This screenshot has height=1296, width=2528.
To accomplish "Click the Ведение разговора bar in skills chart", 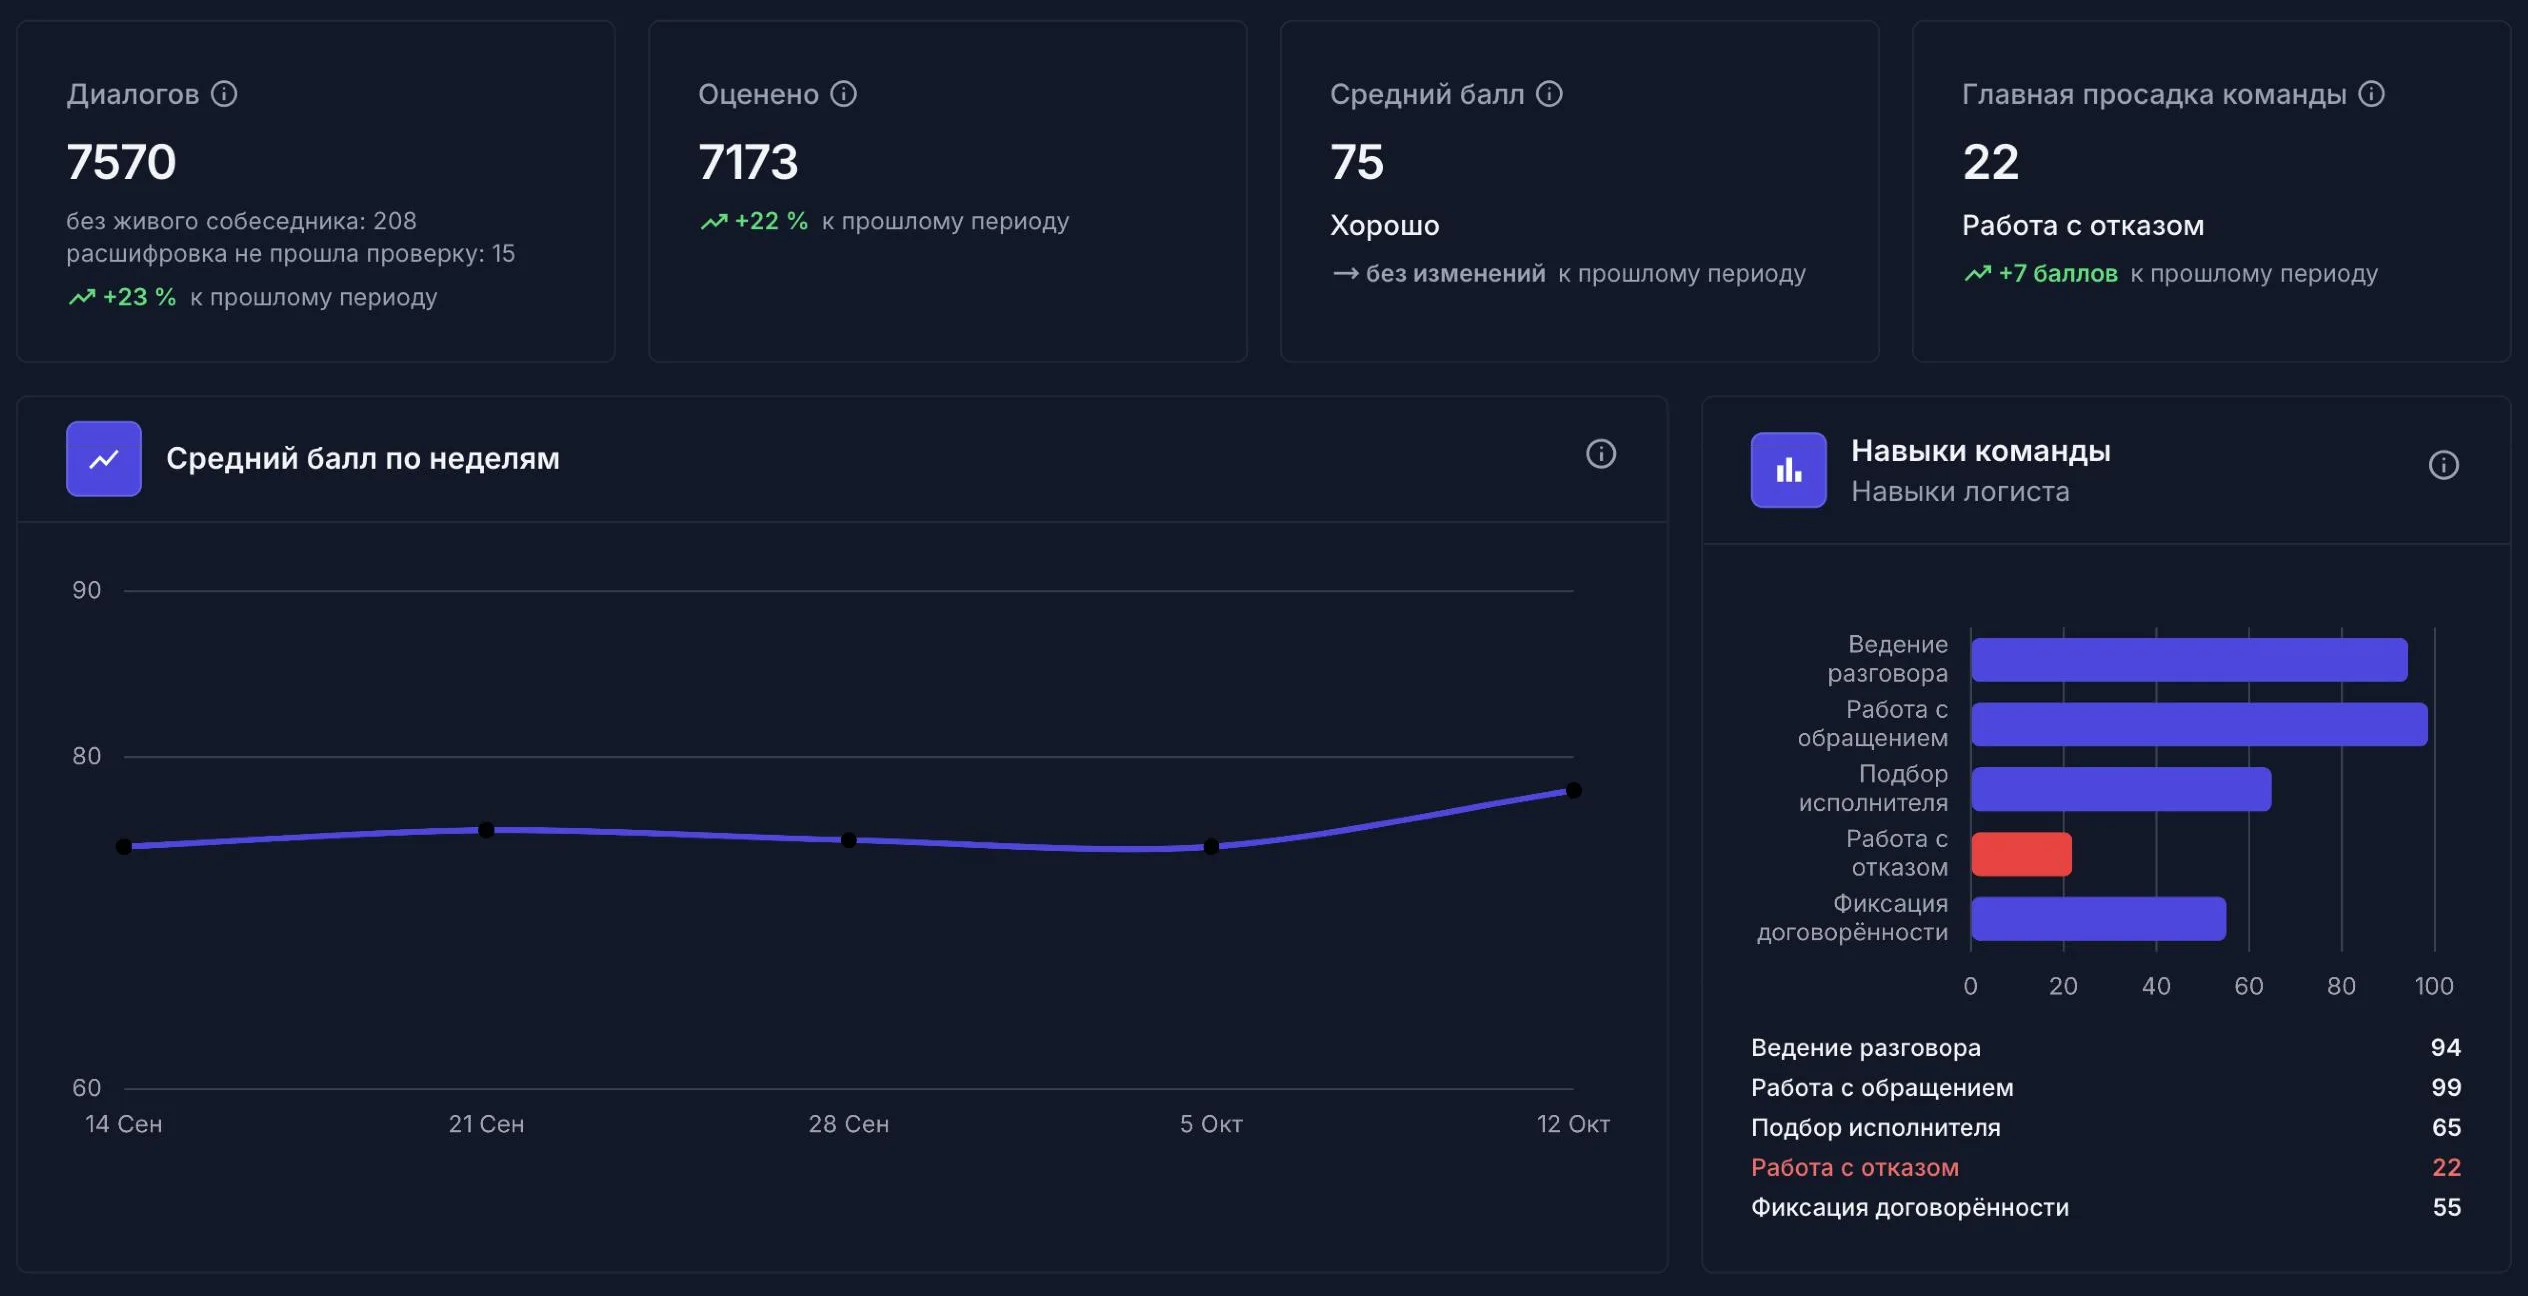I will [x=2189, y=660].
